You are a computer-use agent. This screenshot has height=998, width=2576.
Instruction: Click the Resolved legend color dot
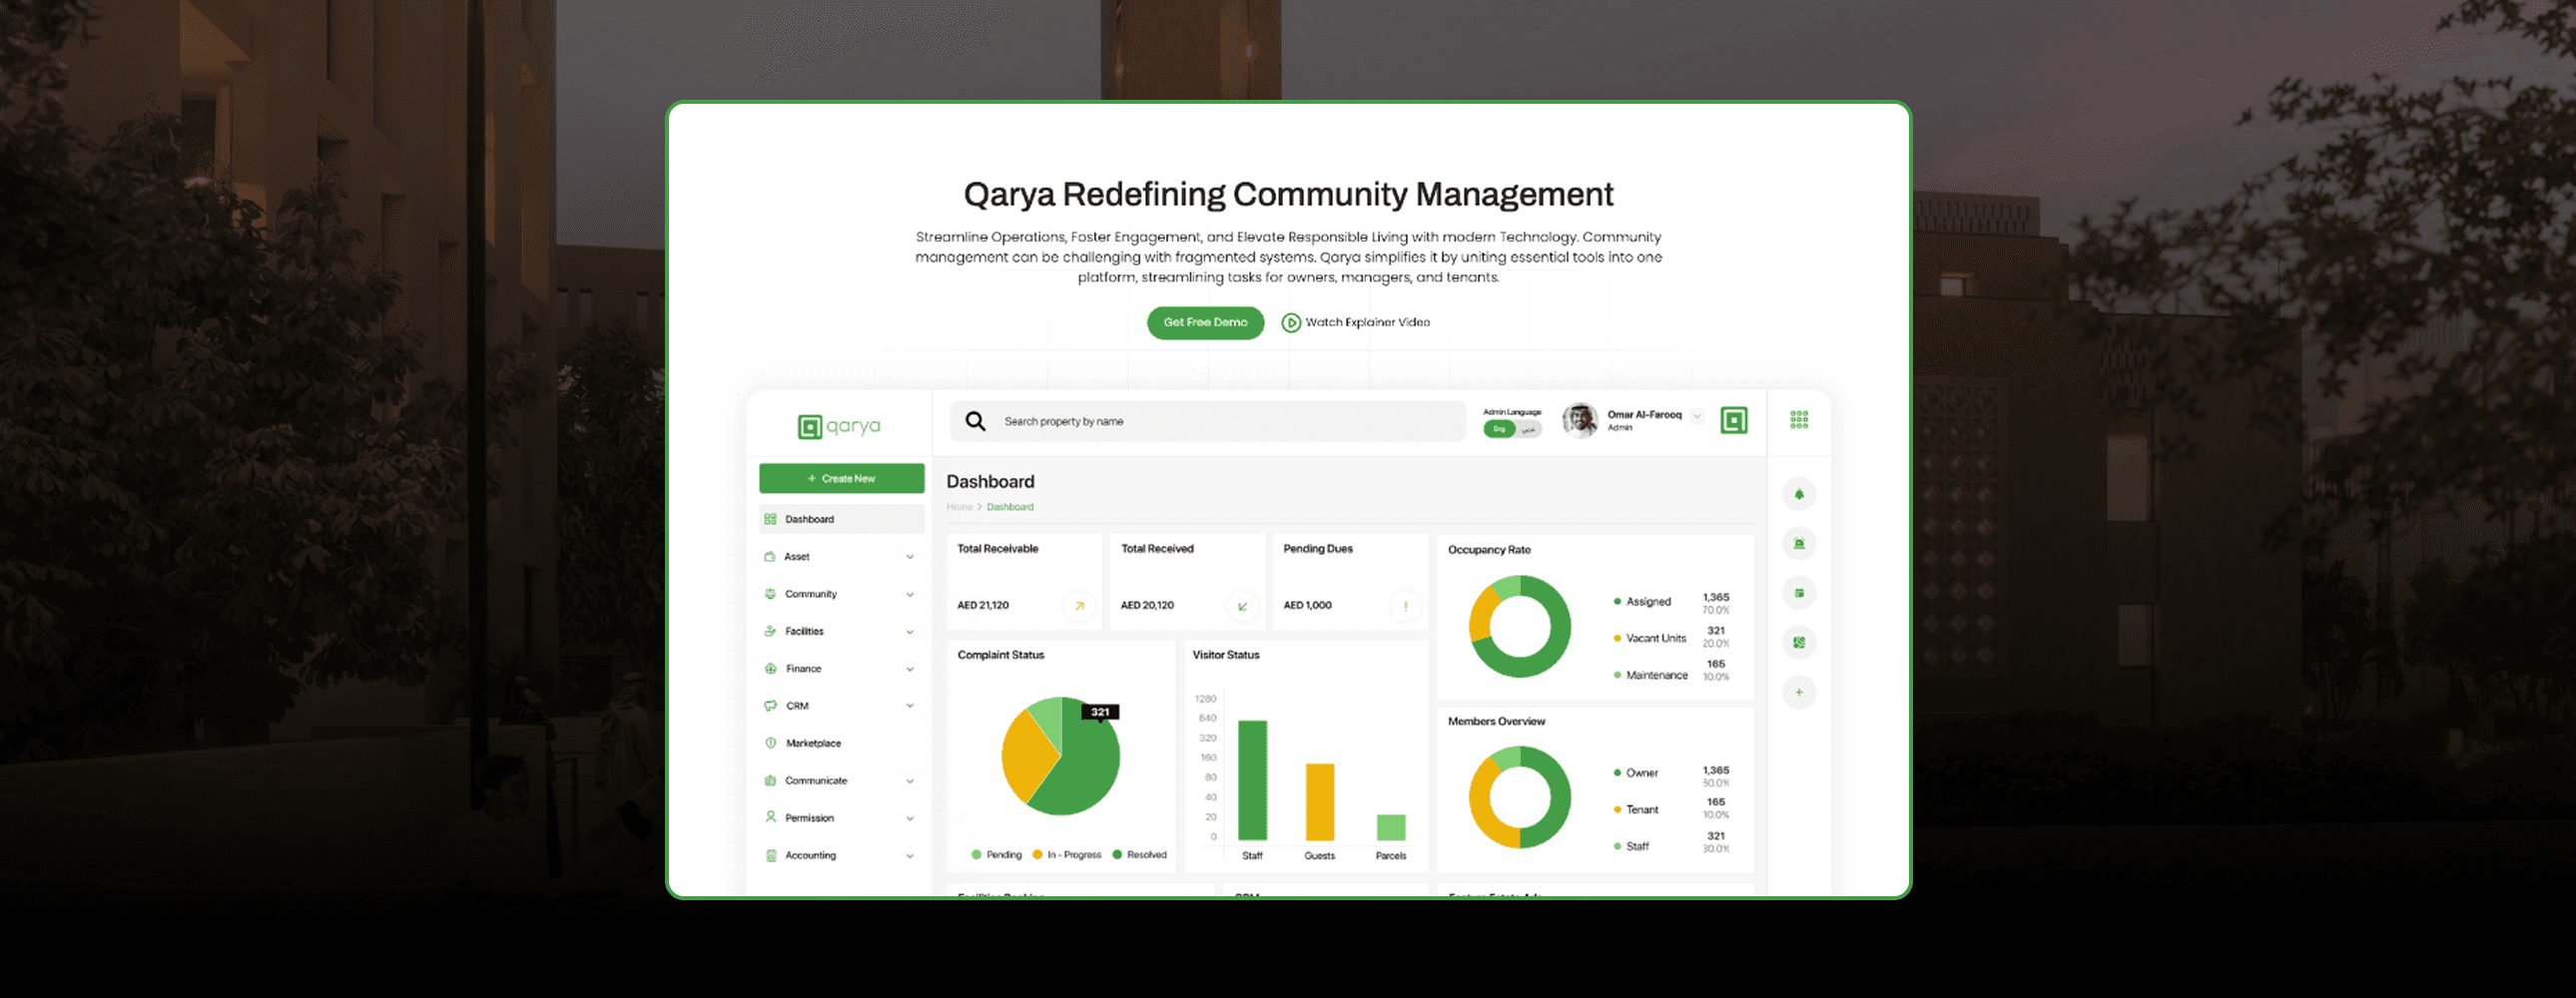point(1117,855)
